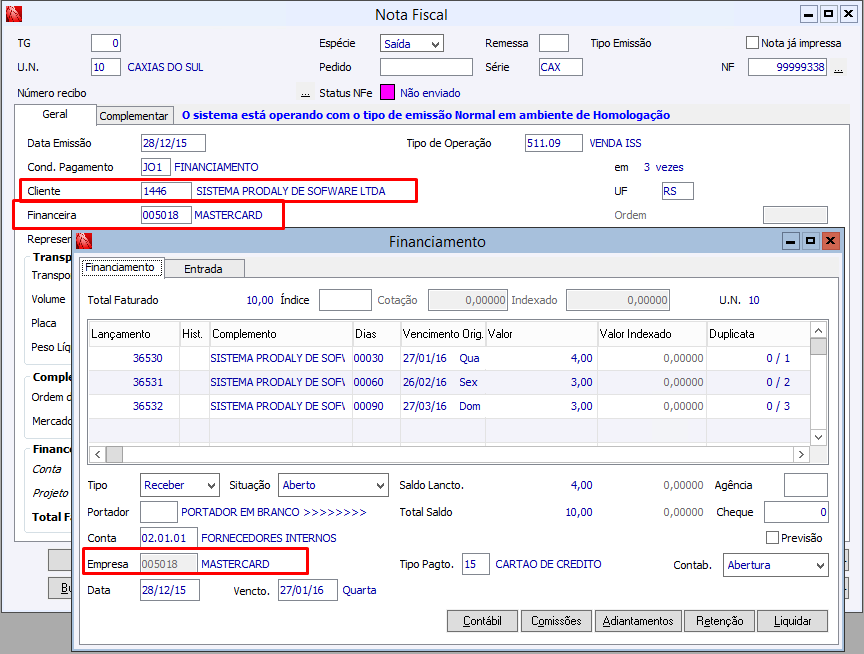
Task: Click the grid's vertical scroll up arrow
Action: [818, 330]
